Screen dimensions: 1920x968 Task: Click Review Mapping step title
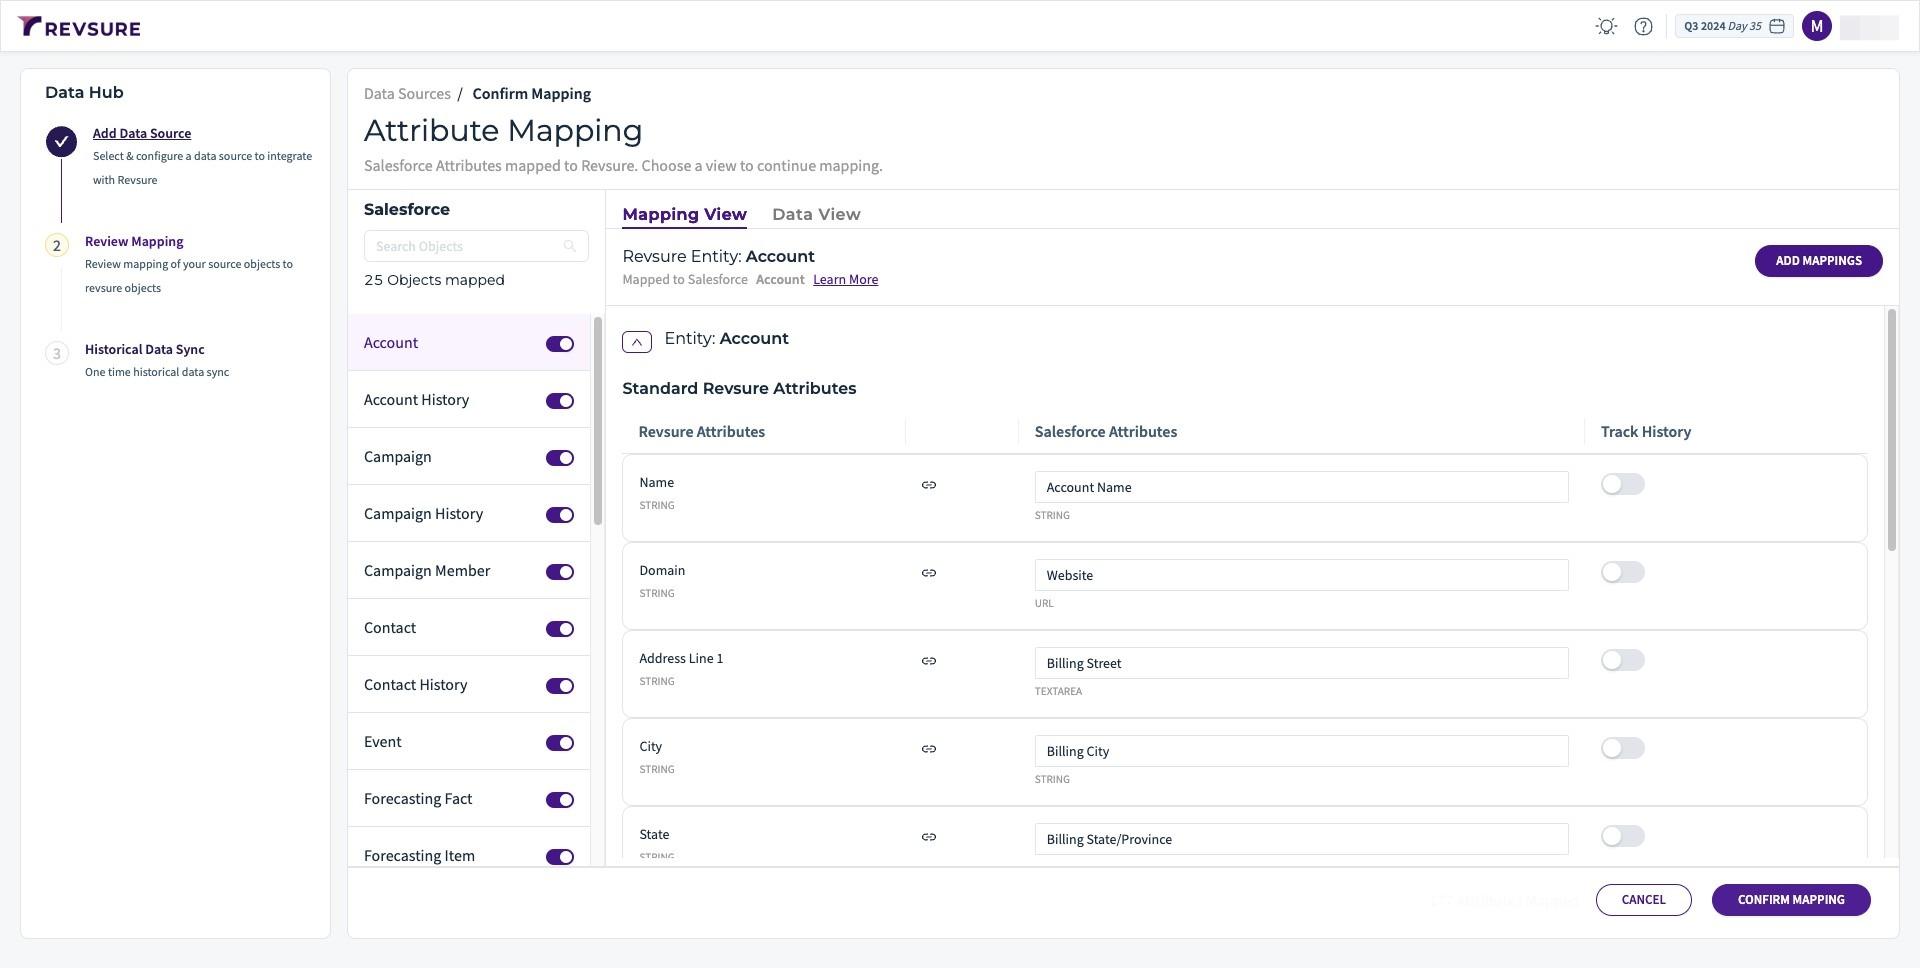[134, 241]
